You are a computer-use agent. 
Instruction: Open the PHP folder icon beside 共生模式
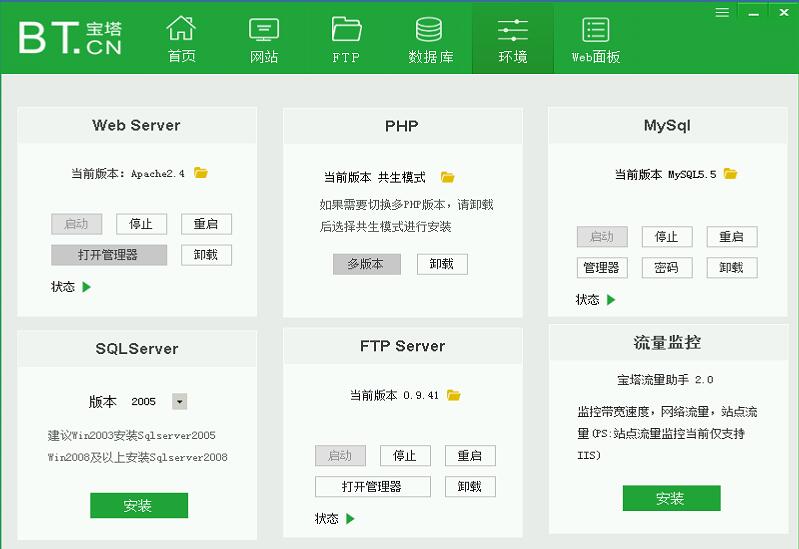(x=447, y=177)
